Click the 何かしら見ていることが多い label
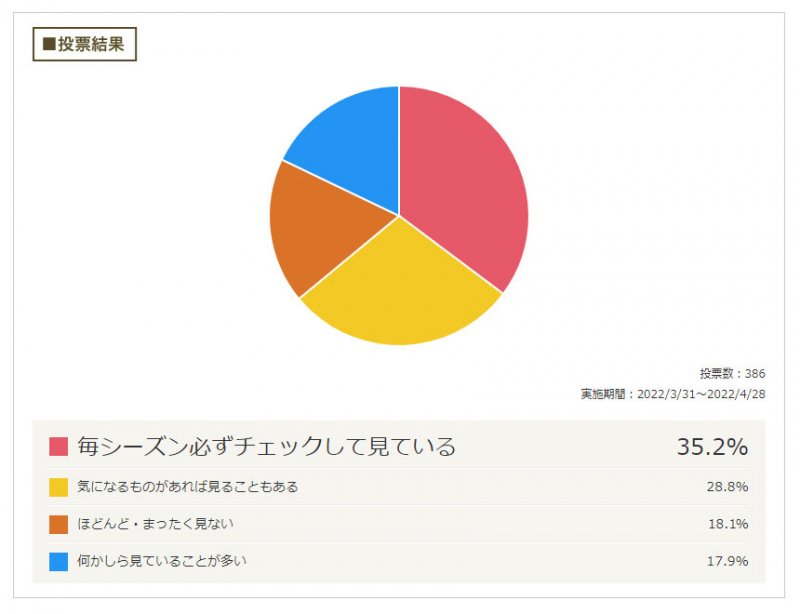The width and height of the screenshot is (800, 614). (162, 561)
